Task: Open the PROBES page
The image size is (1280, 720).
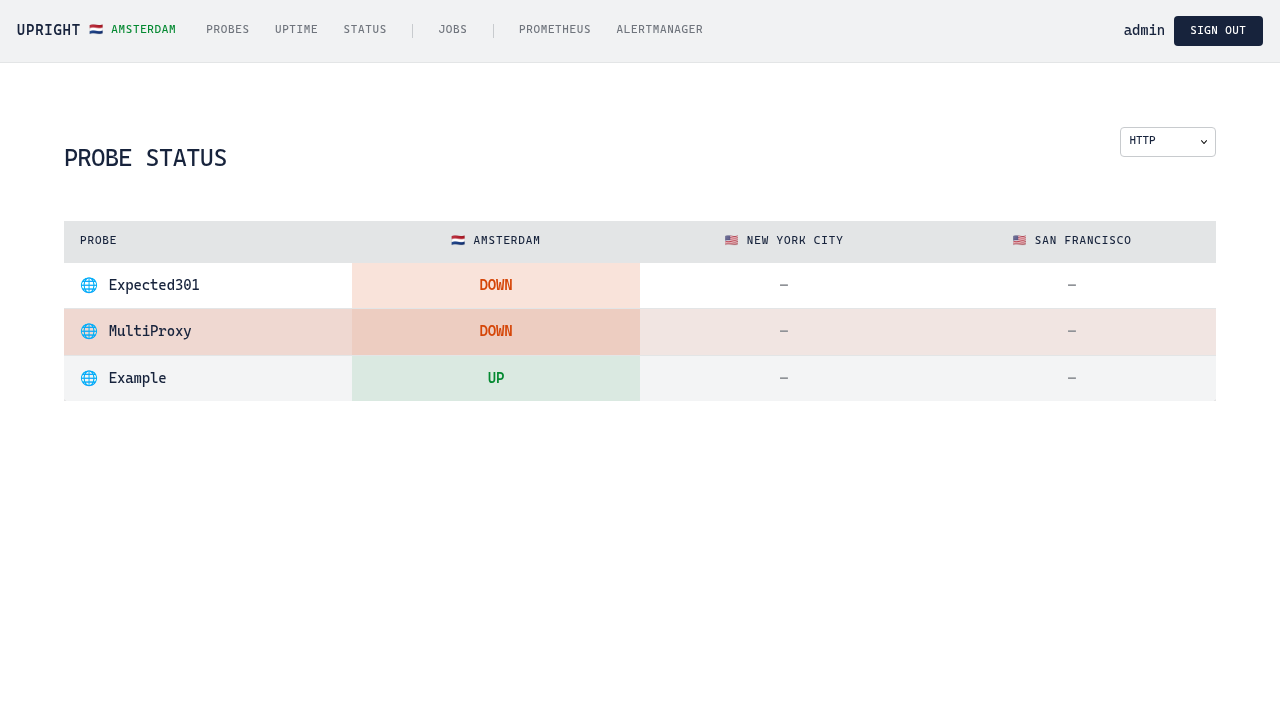Action: coord(227,29)
